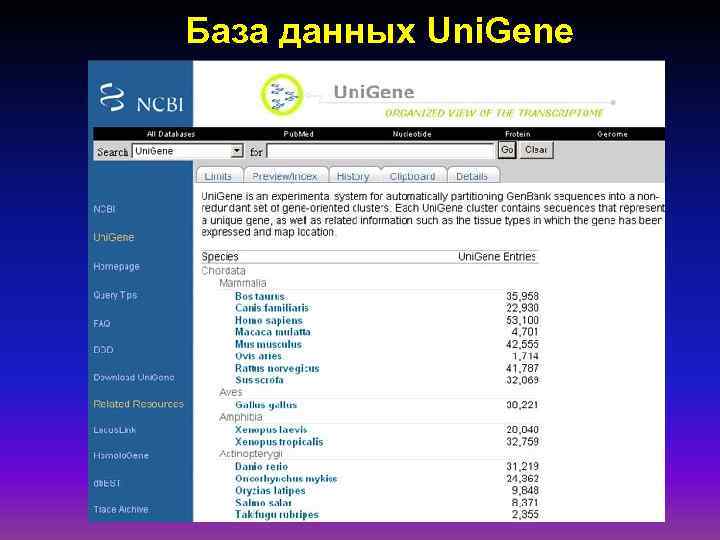Click the 42,555 entries value
The image size is (720, 540).
[523, 344]
